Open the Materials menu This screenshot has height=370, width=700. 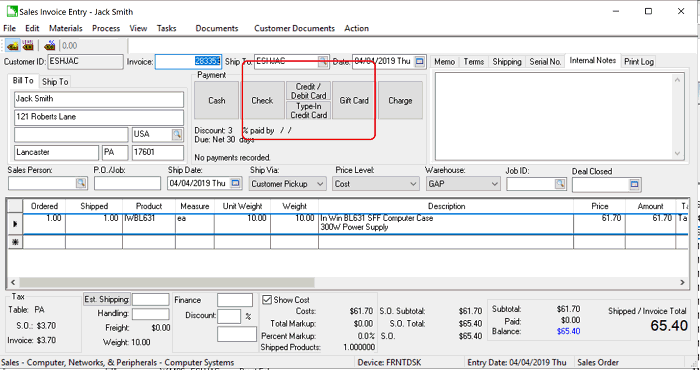[x=66, y=28]
